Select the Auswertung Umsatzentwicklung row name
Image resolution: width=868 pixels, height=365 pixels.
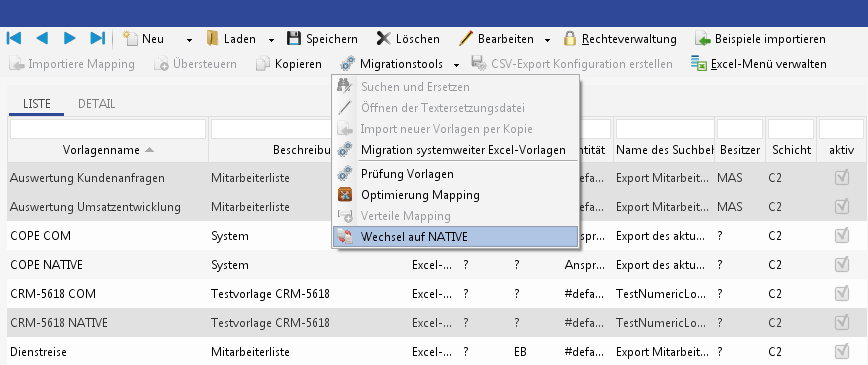pyautogui.click(x=95, y=207)
